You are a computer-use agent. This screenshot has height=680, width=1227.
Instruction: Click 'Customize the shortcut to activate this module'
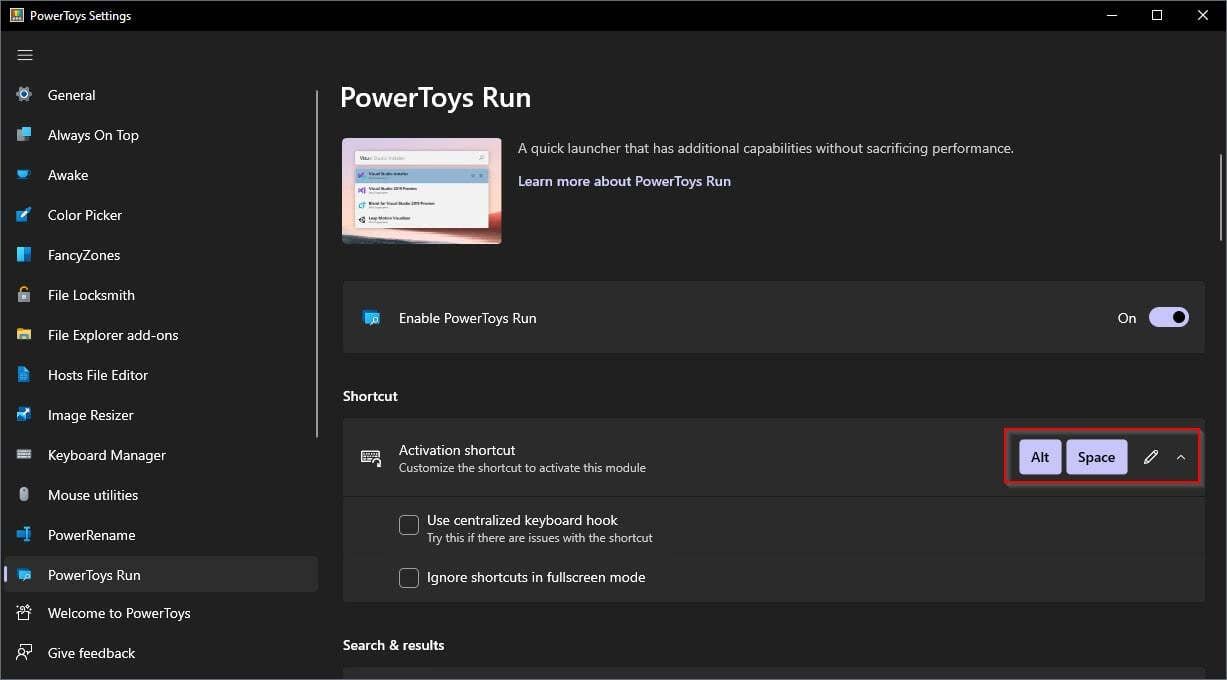coord(522,468)
